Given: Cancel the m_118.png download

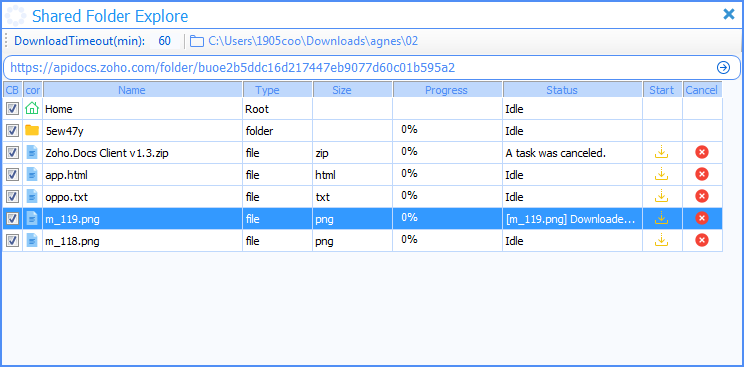Looking at the screenshot, I should coord(702,240).
